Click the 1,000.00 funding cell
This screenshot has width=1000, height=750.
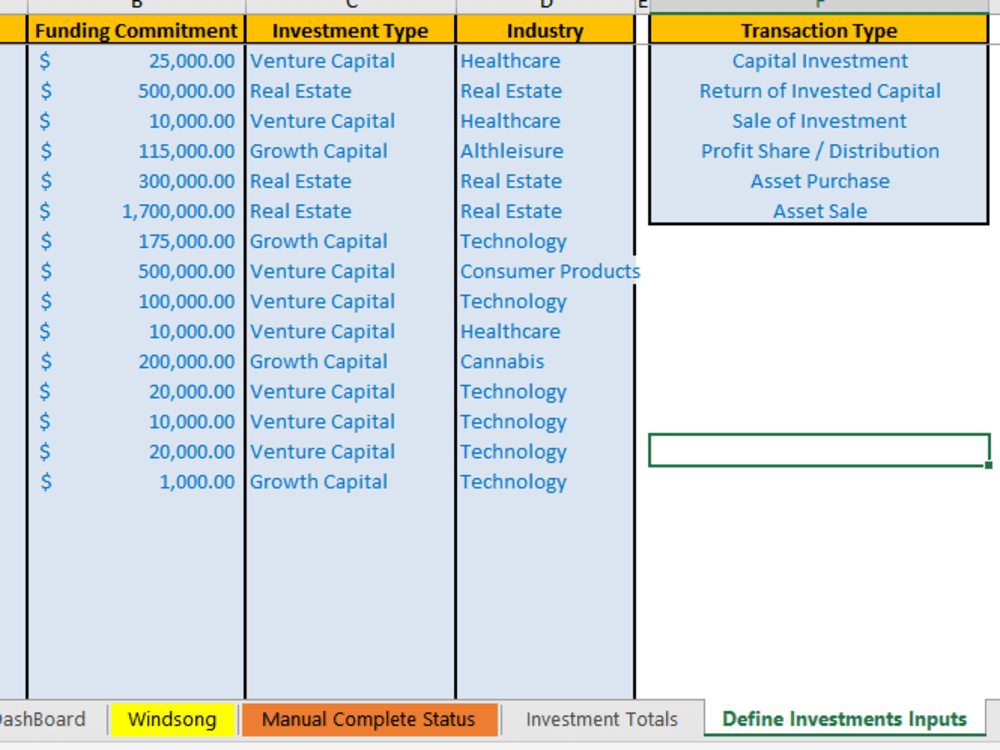point(136,482)
